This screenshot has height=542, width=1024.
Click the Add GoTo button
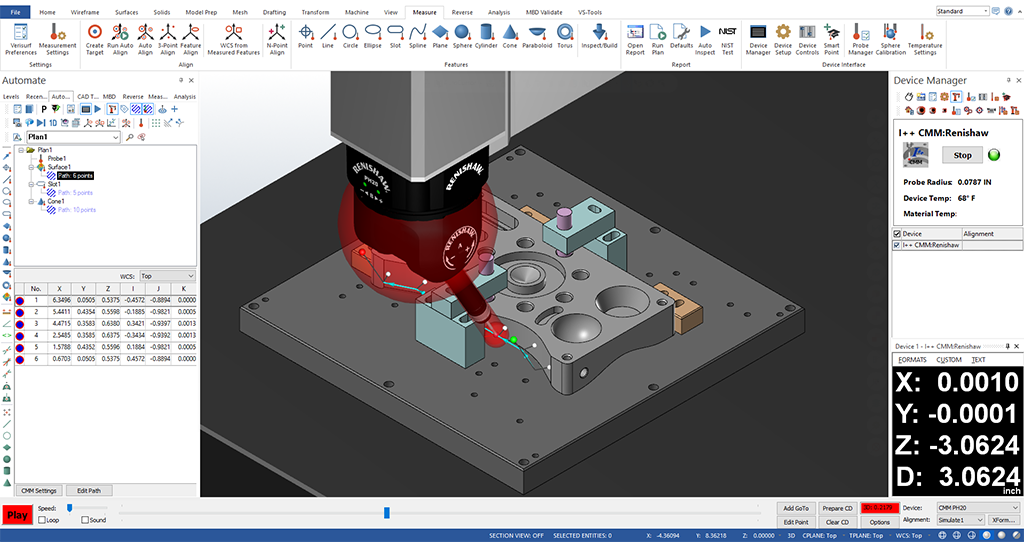796,508
